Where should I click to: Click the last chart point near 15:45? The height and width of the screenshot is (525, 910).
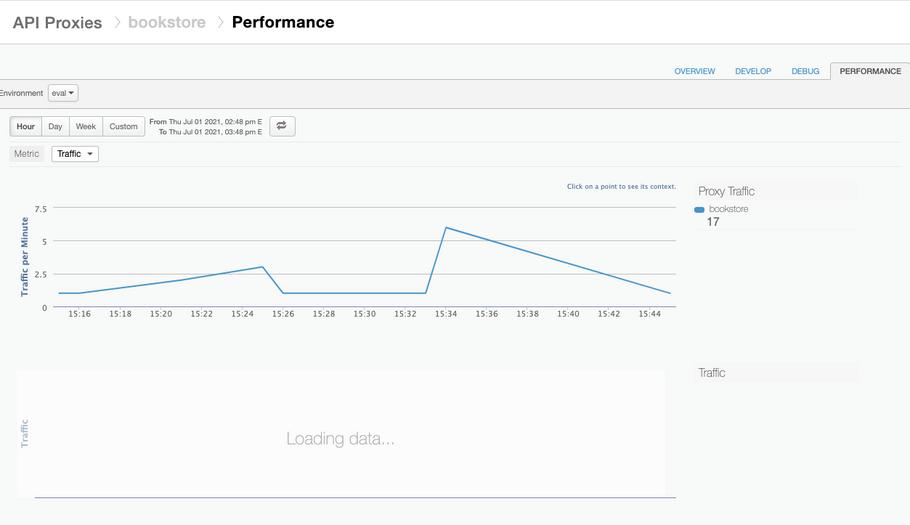(669, 293)
